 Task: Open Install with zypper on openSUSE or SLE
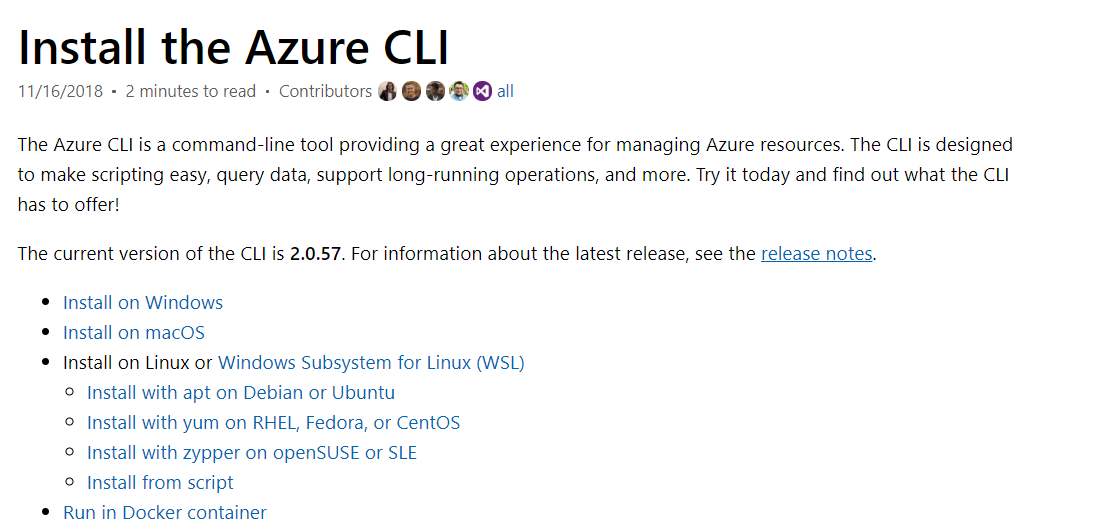pyautogui.click(x=252, y=452)
